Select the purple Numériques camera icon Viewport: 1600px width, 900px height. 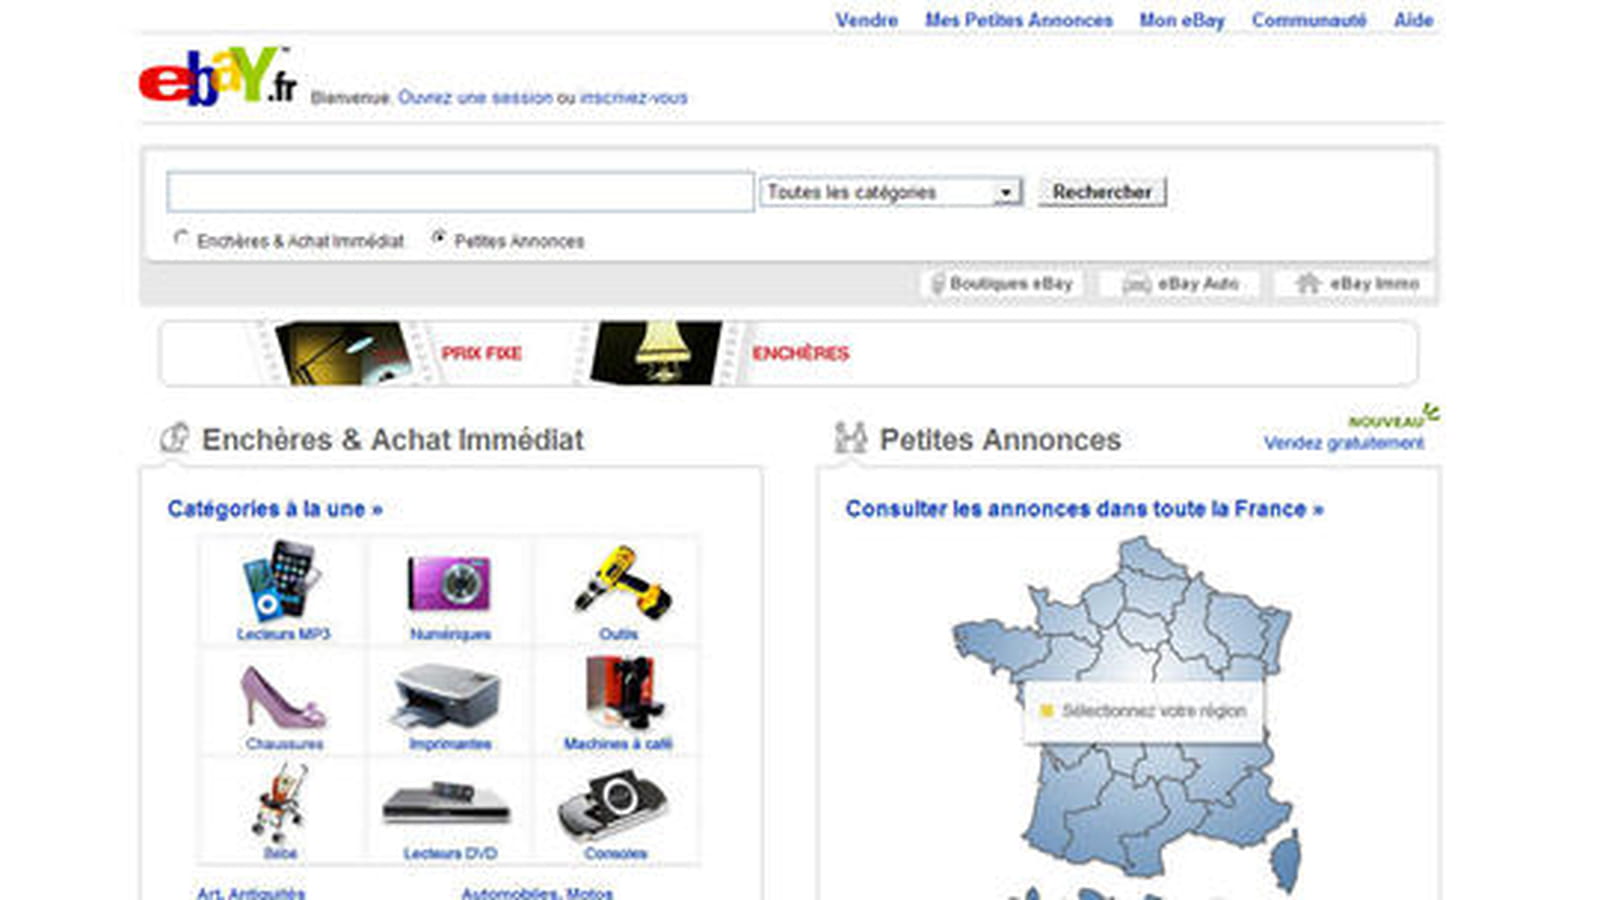(x=449, y=582)
